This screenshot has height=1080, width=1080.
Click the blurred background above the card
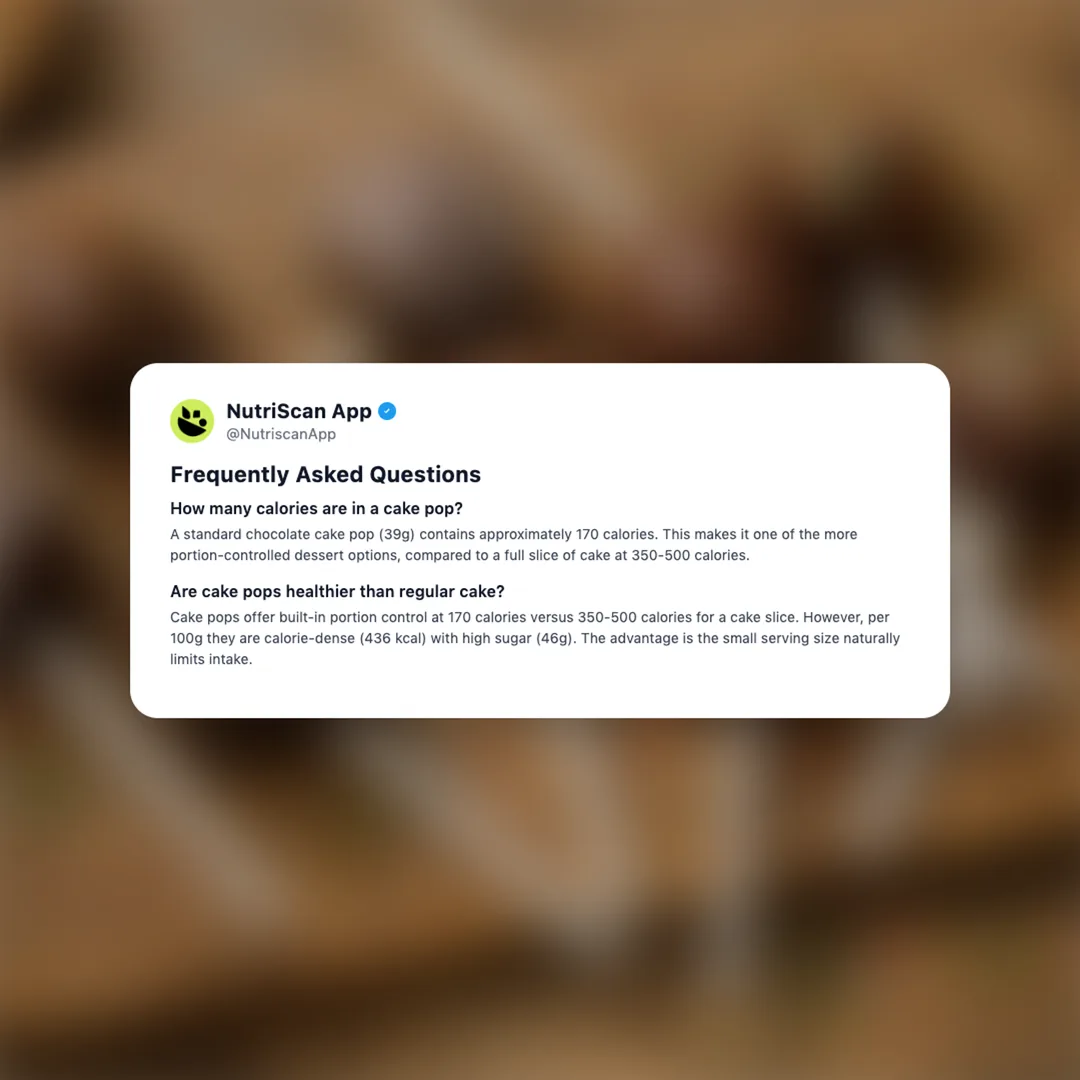(540, 179)
